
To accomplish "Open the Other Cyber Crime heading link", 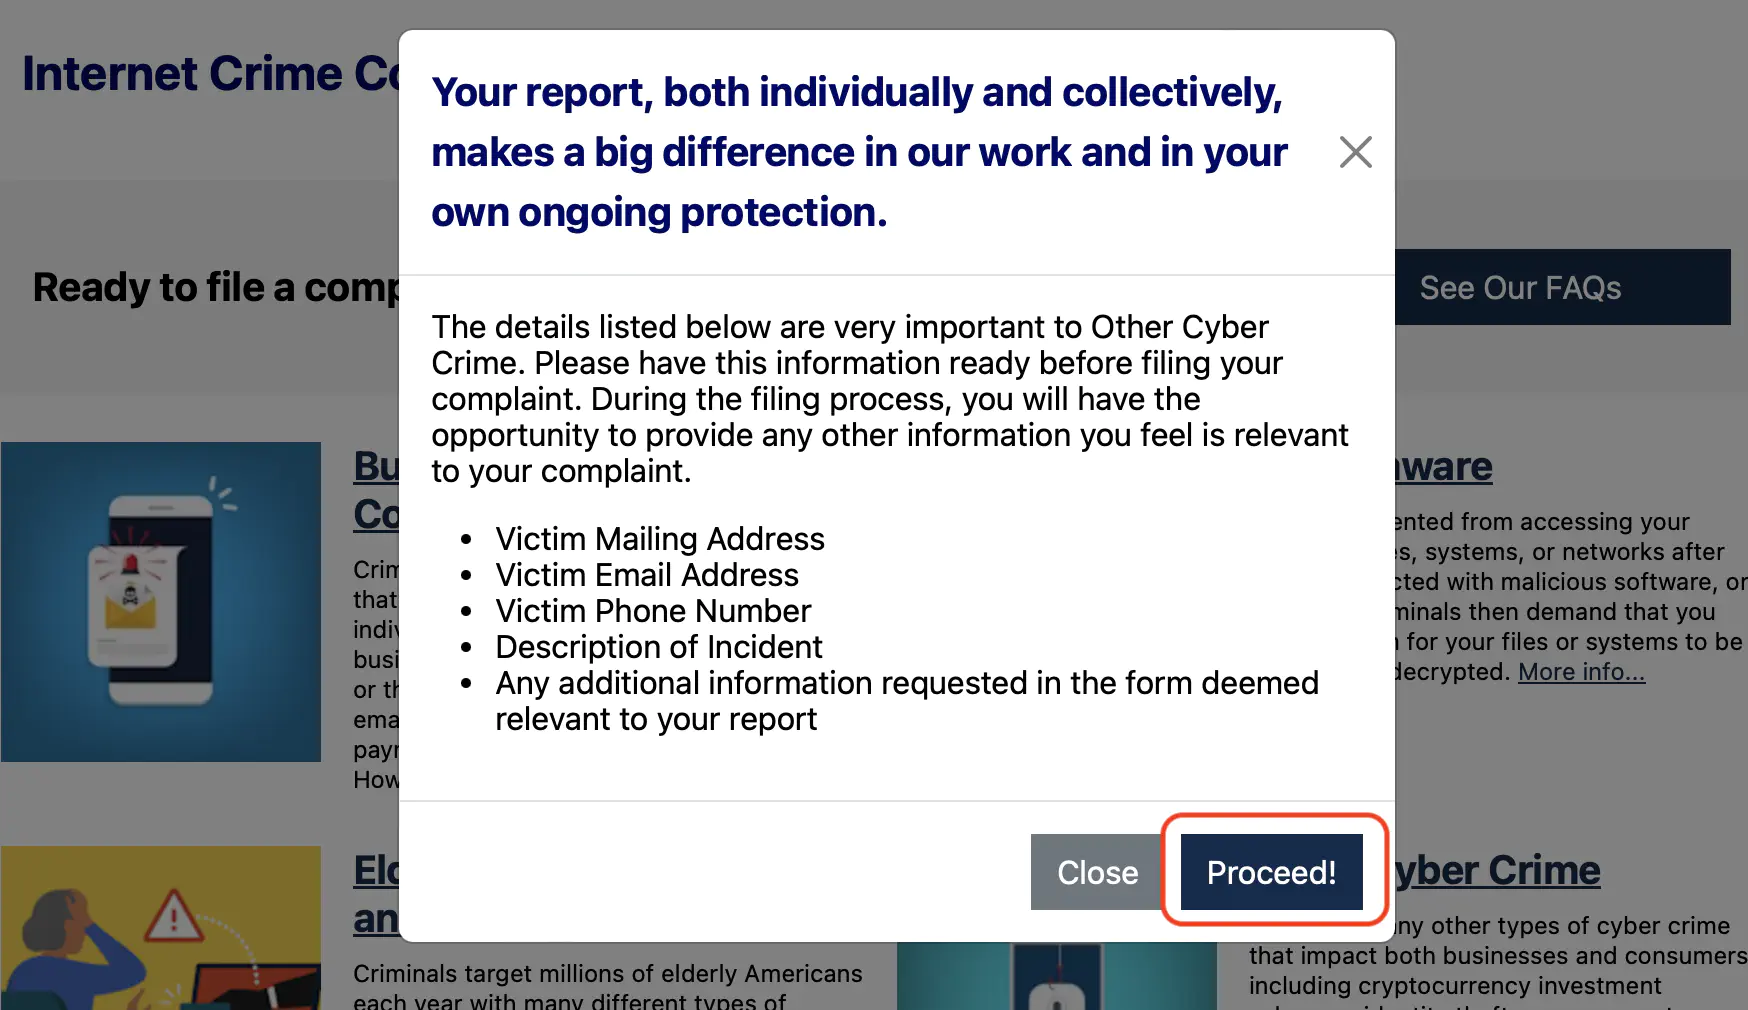I will pos(1497,871).
